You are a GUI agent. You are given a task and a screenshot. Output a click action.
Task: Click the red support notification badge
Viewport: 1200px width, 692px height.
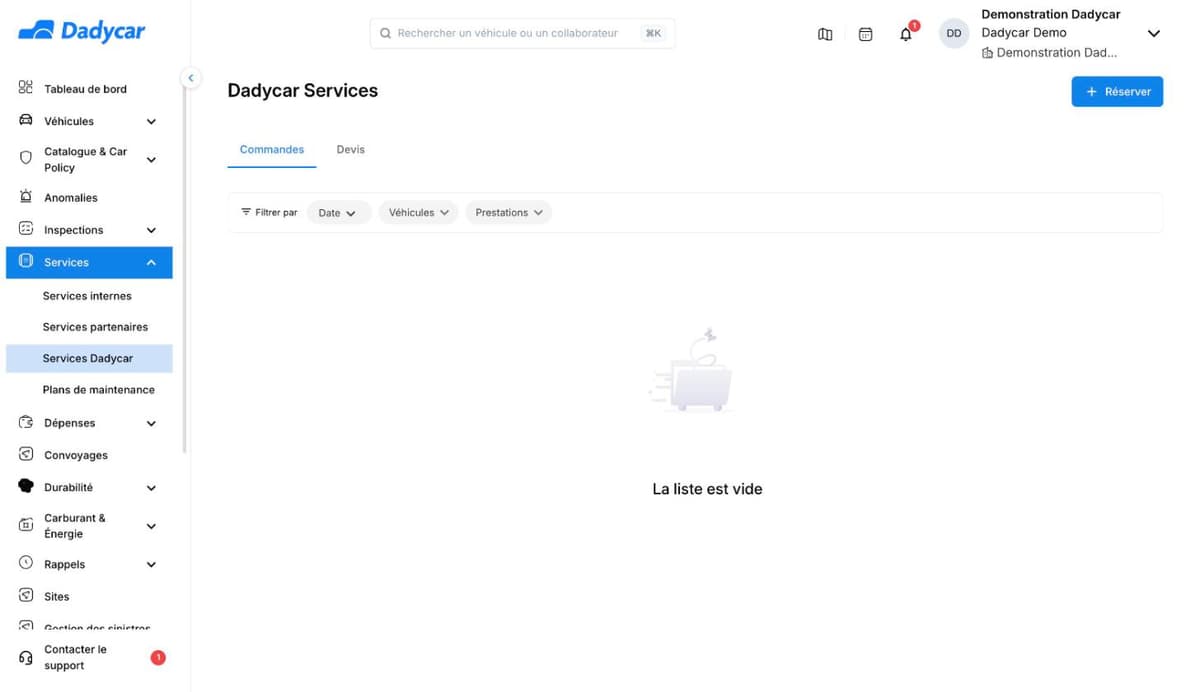tap(158, 657)
